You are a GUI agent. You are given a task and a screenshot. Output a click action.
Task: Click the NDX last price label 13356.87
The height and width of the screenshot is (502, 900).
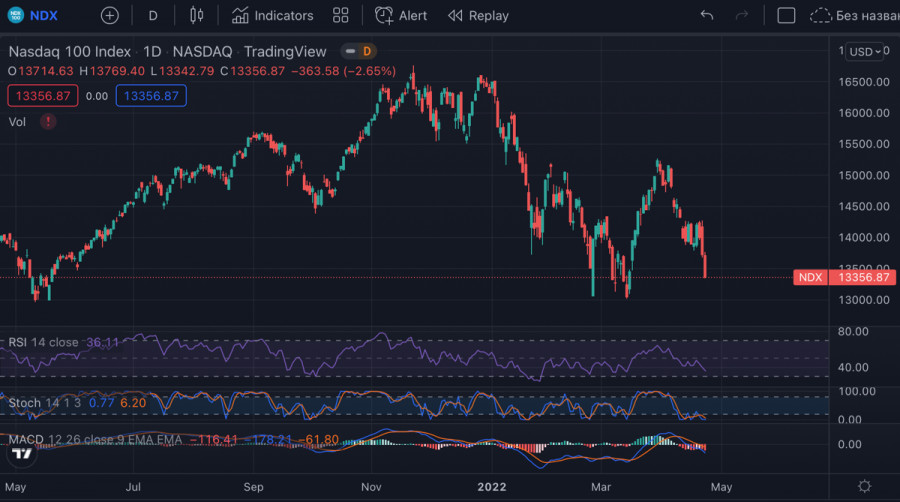[844, 278]
